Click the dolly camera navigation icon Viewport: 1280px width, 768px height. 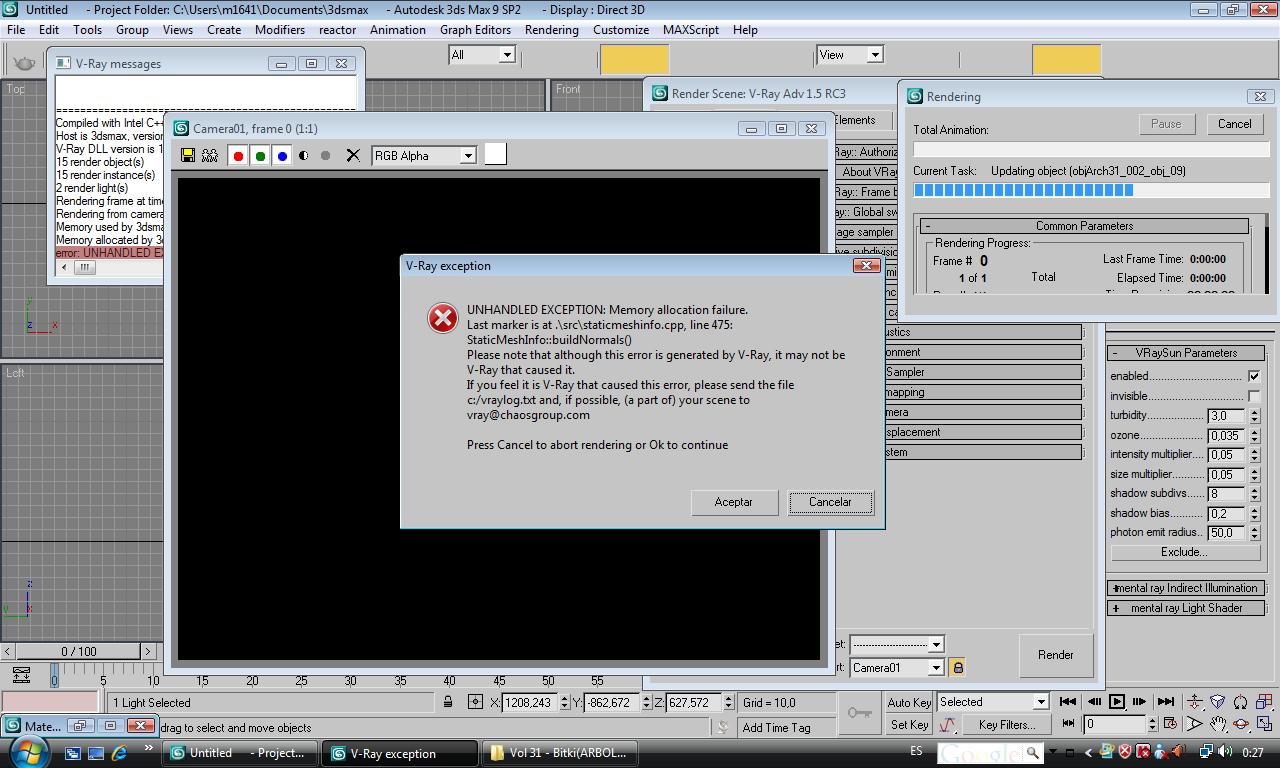(1194, 702)
